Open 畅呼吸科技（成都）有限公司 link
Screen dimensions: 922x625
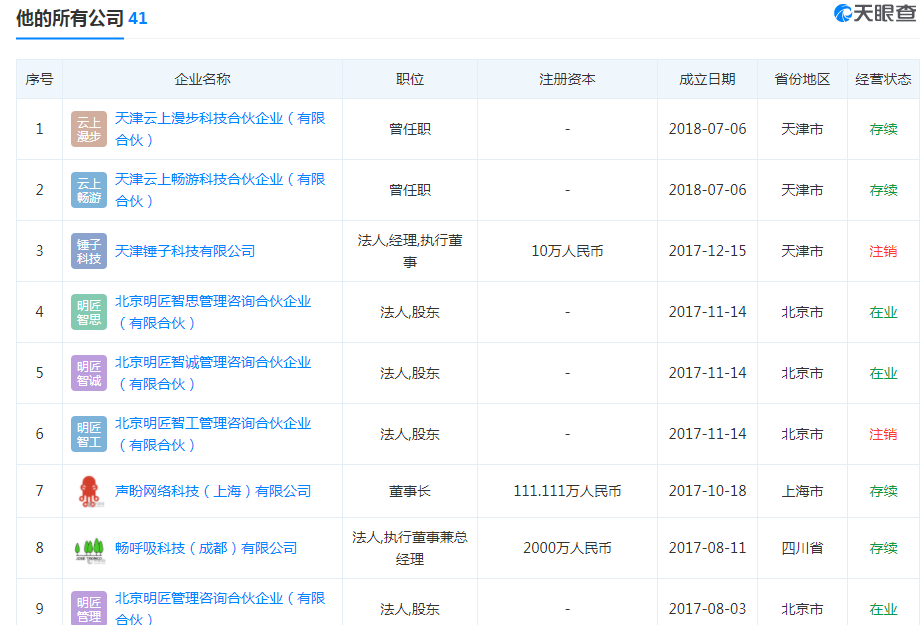(206, 548)
